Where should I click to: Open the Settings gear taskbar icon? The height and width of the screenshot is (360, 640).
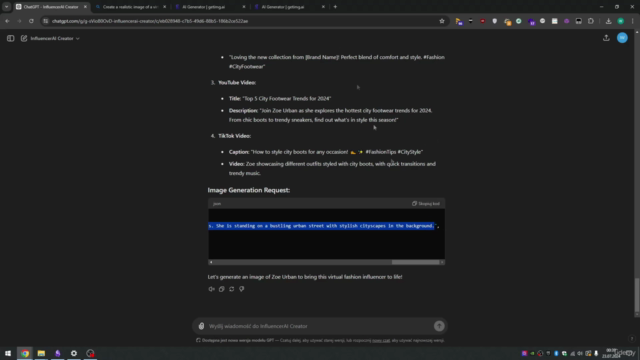74,353
